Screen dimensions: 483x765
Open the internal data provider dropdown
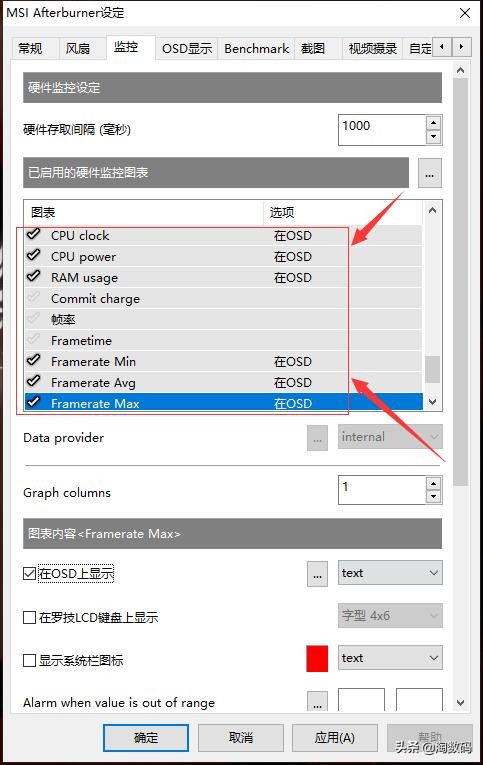pos(390,437)
